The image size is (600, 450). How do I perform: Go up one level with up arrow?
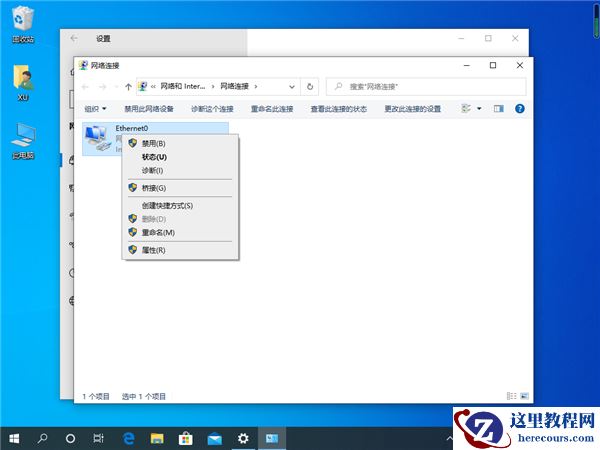click(x=129, y=87)
